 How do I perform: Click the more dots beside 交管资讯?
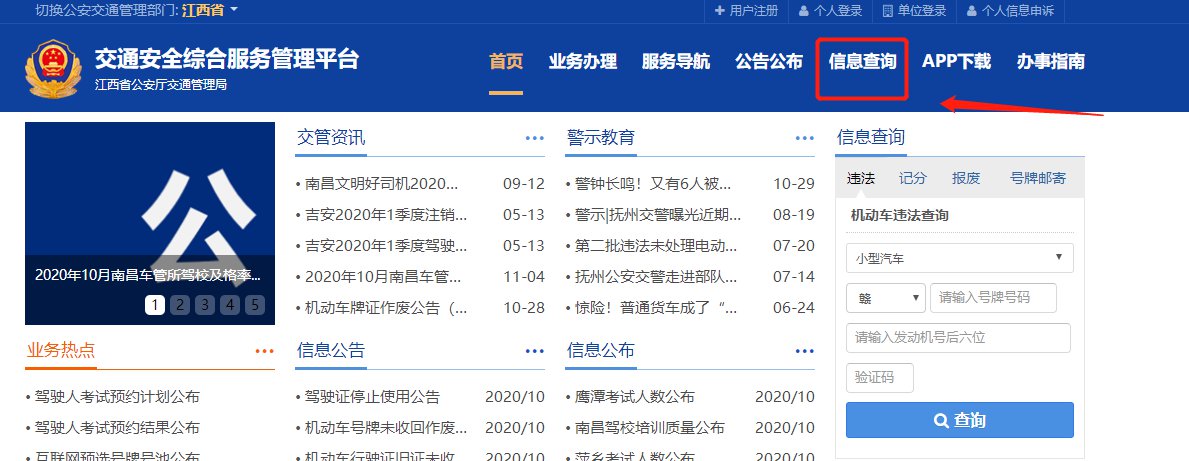click(x=534, y=138)
